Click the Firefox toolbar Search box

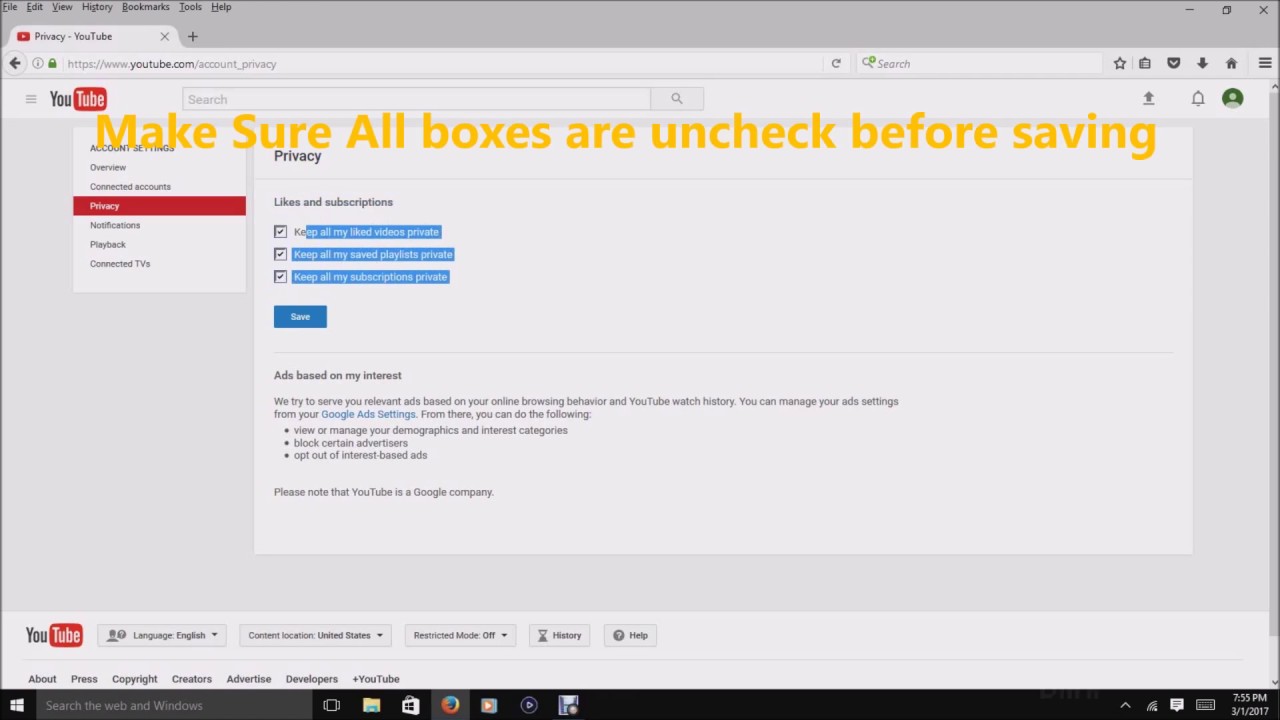click(980, 63)
